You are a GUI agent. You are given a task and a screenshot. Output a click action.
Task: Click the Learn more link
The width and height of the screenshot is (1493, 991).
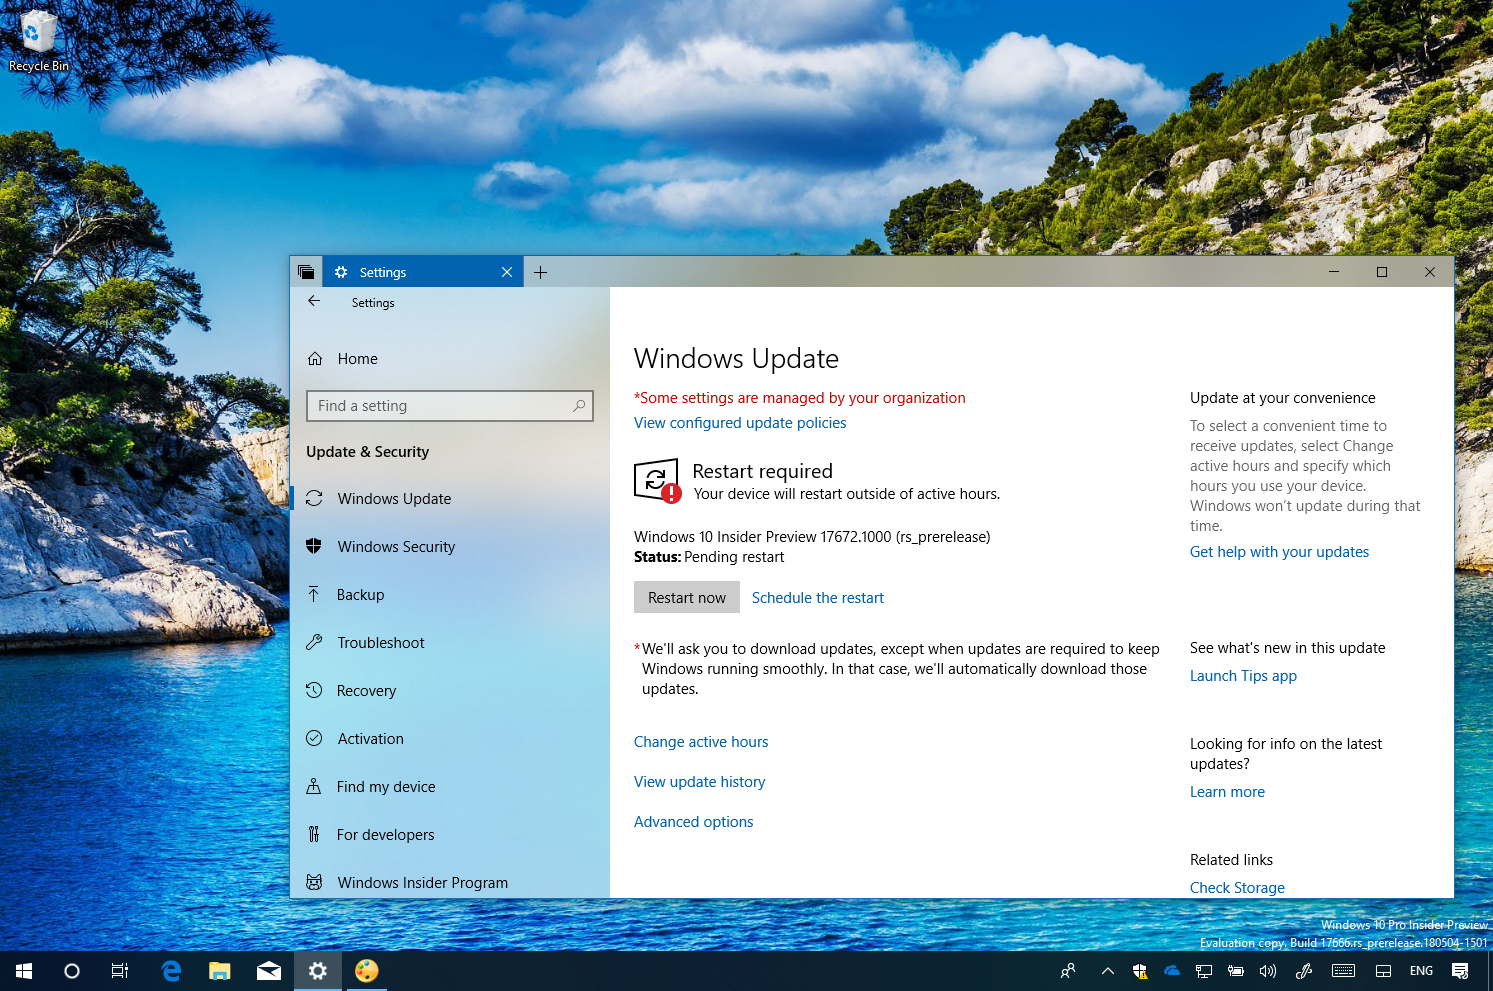point(1227,791)
